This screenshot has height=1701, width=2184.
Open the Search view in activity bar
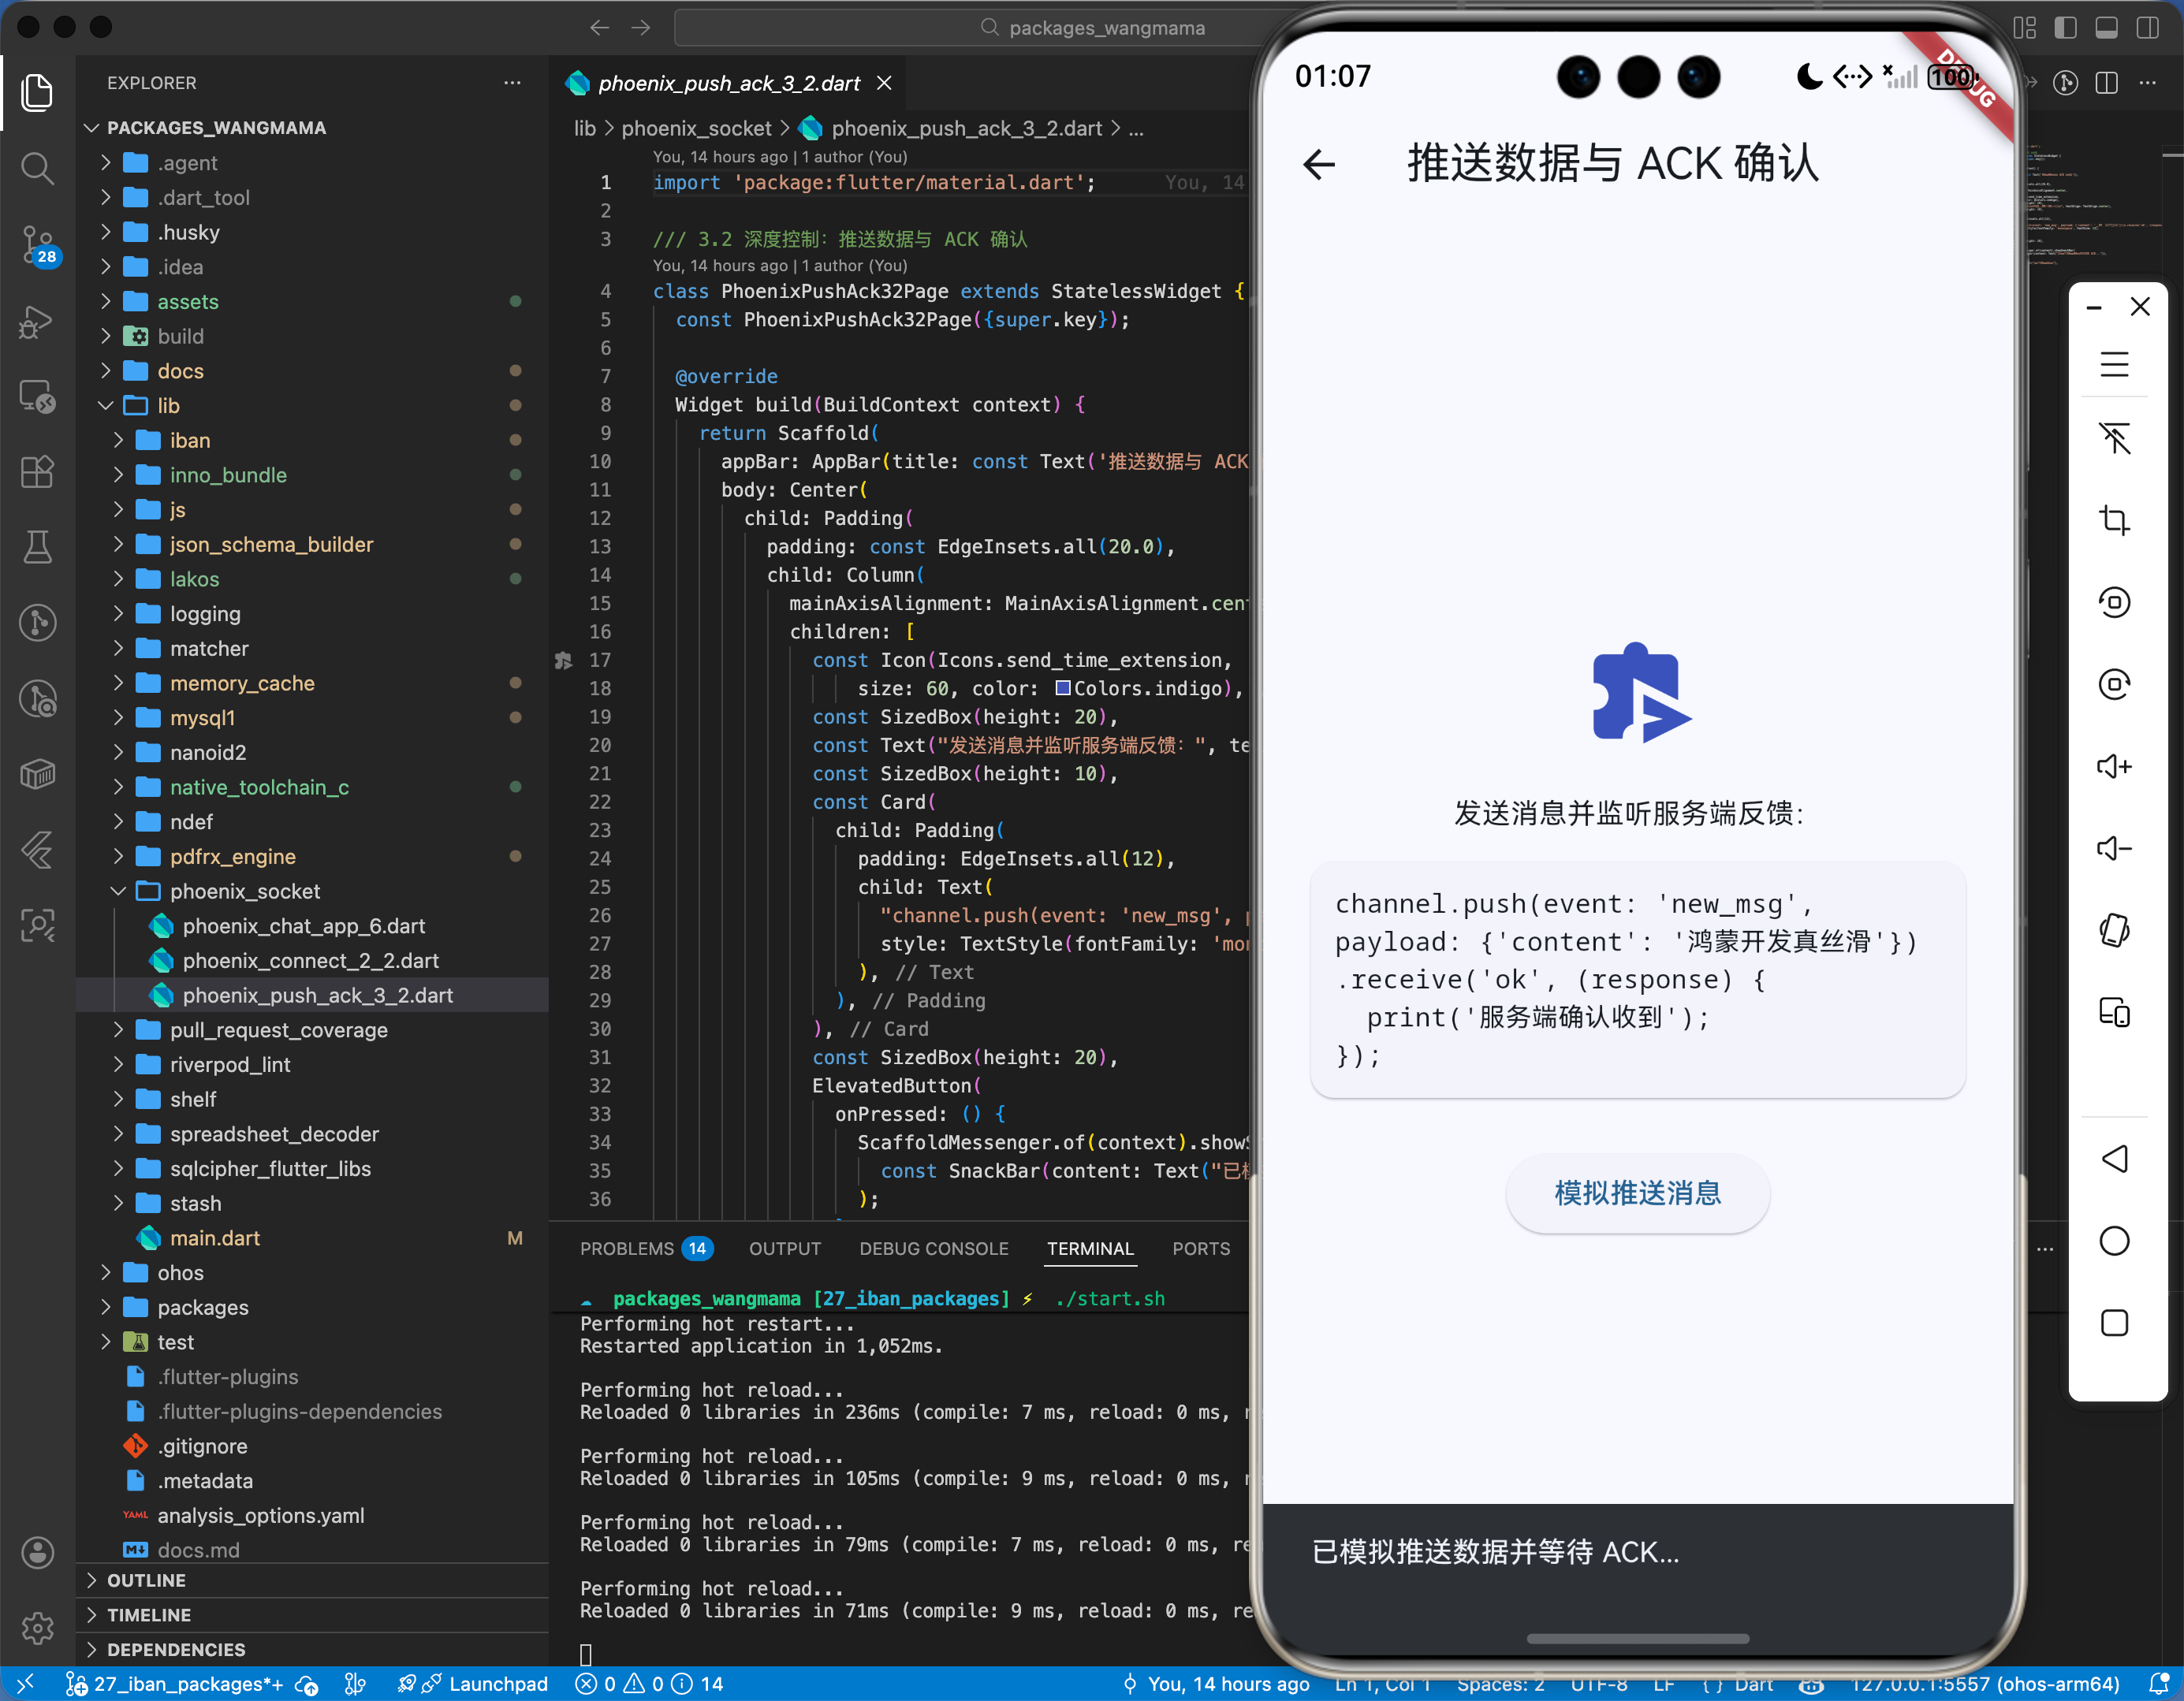pyautogui.click(x=37, y=168)
